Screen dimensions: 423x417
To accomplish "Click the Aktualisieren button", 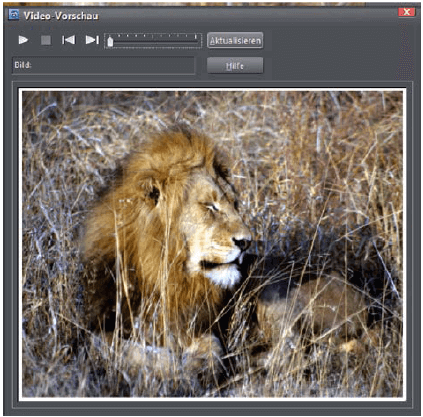I will pyautogui.click(x=235, y=41).
